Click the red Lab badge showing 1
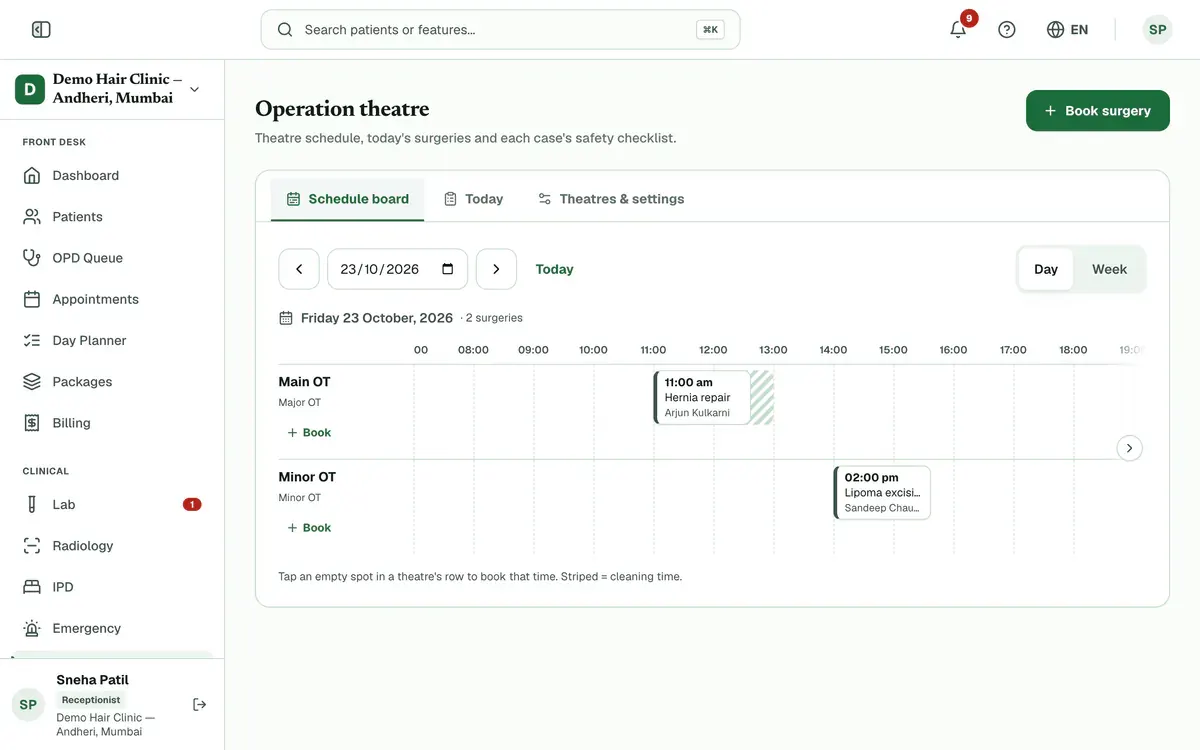The height and width of the screenshot is (750, 1200). click(x=192, y=505)
